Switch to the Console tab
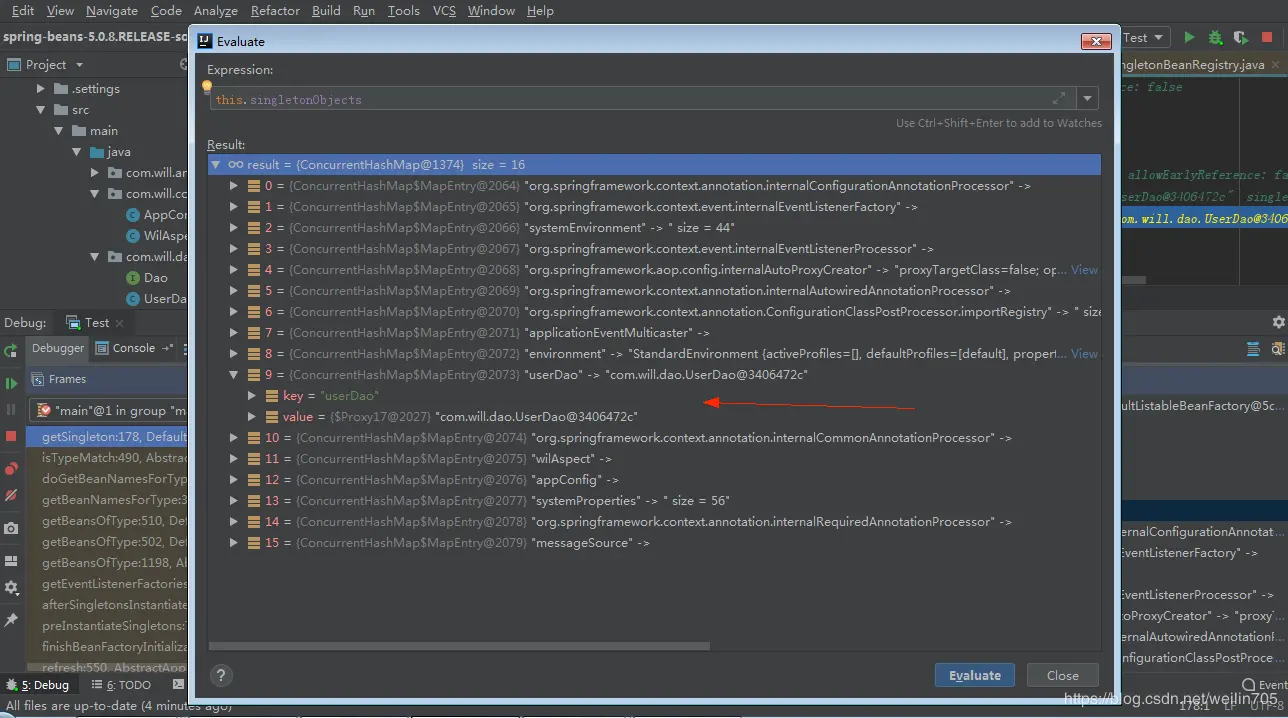Viewport: 1288px width, 718px height. pos(134,348)
